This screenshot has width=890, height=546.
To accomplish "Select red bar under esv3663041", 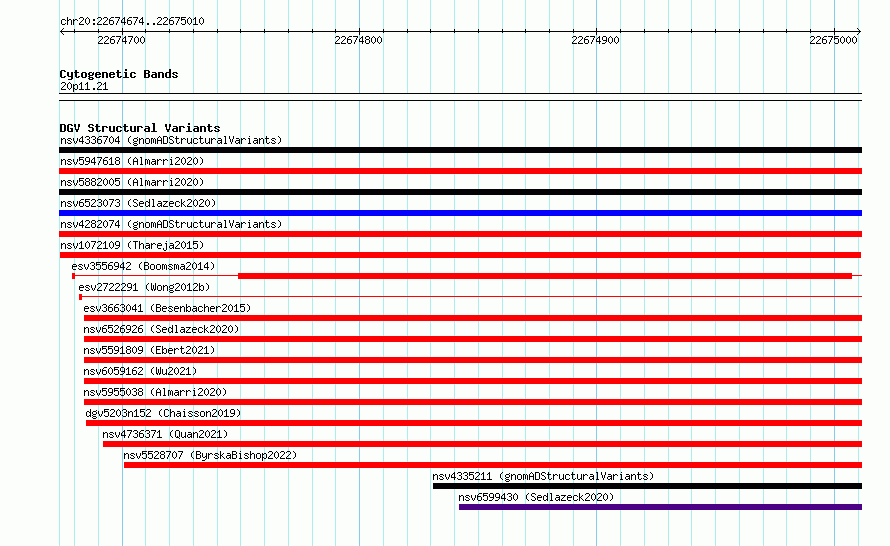I will (x=473, y=318).
